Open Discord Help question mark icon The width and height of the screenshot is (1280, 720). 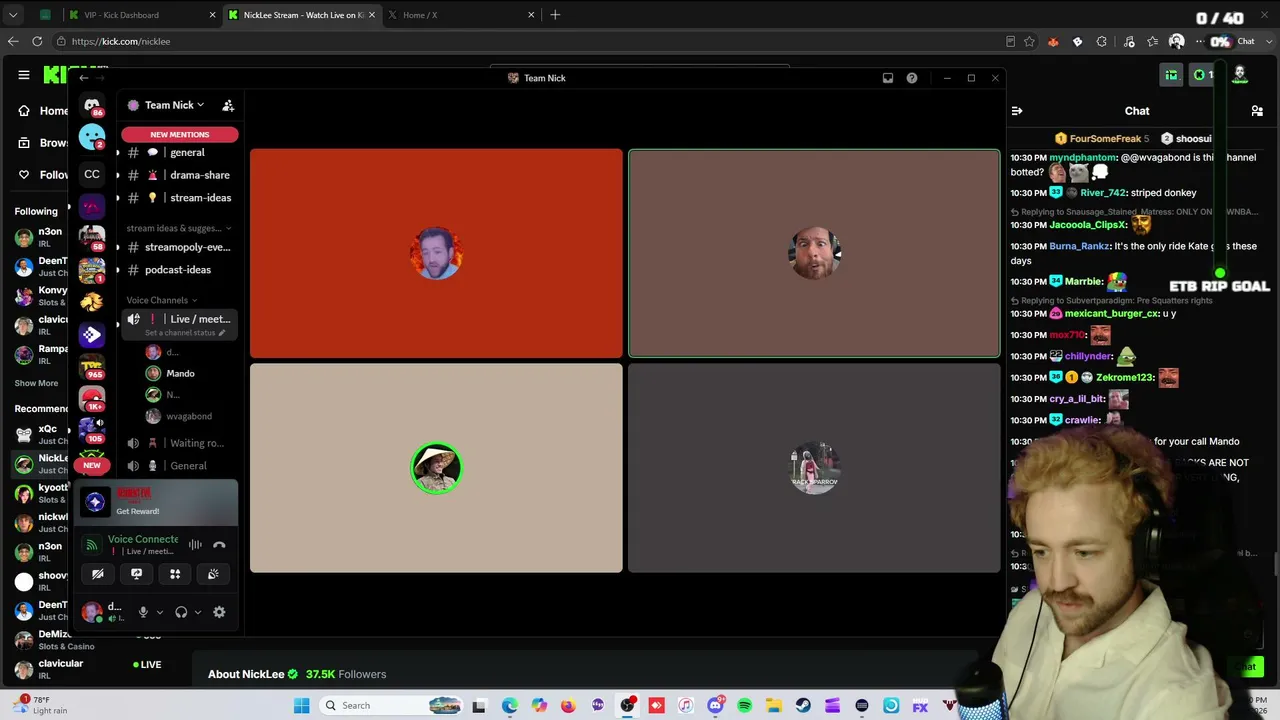click(x=912, y=78)
